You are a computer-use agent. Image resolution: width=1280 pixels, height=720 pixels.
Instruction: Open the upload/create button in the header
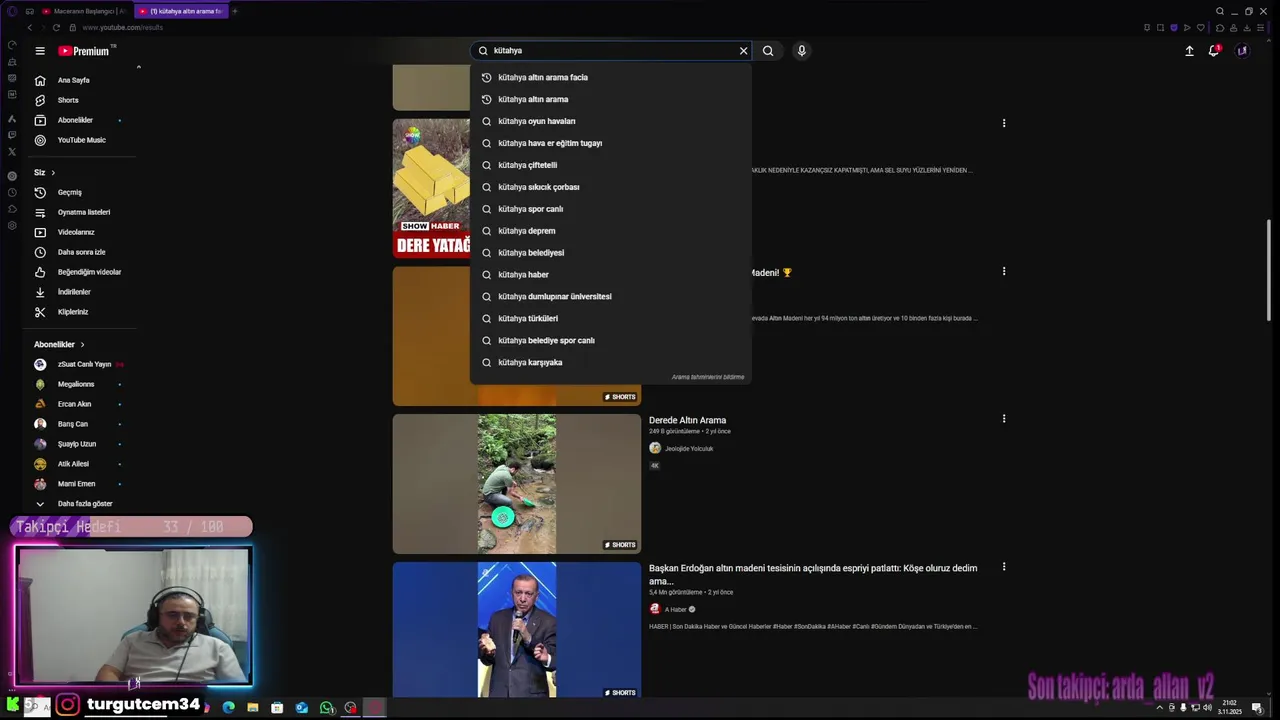1189,51
